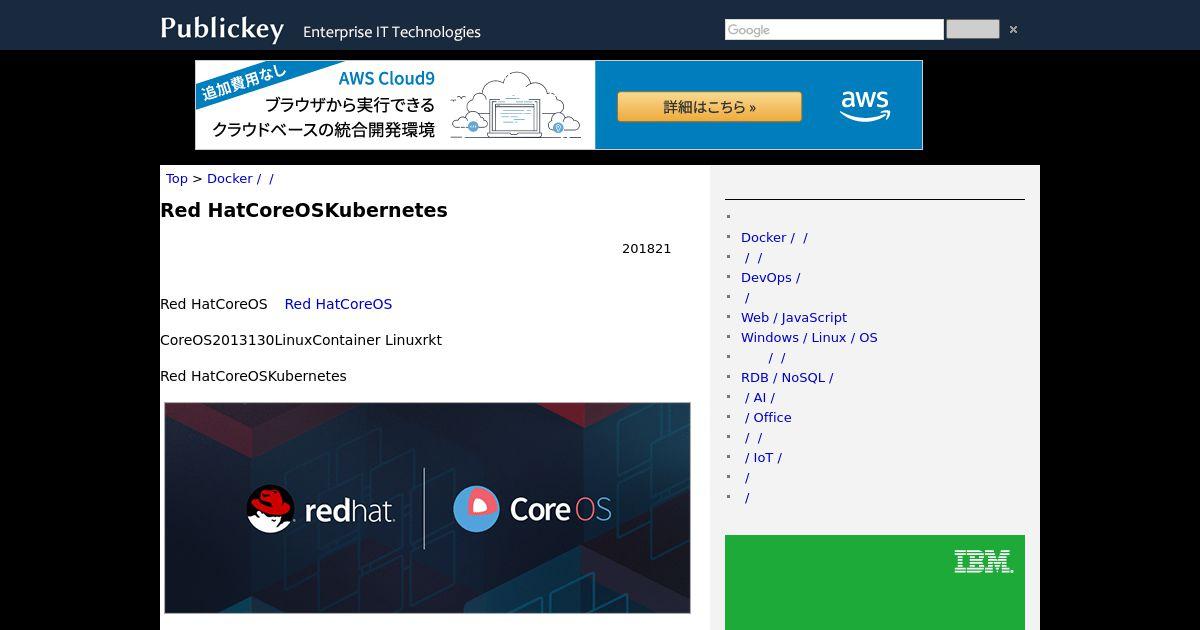Image resolution: width=1200 pixels, height=630 pixels.
Task: Open the Docker sidebar category
Action: pyautogui.click(x=774, y=237)
